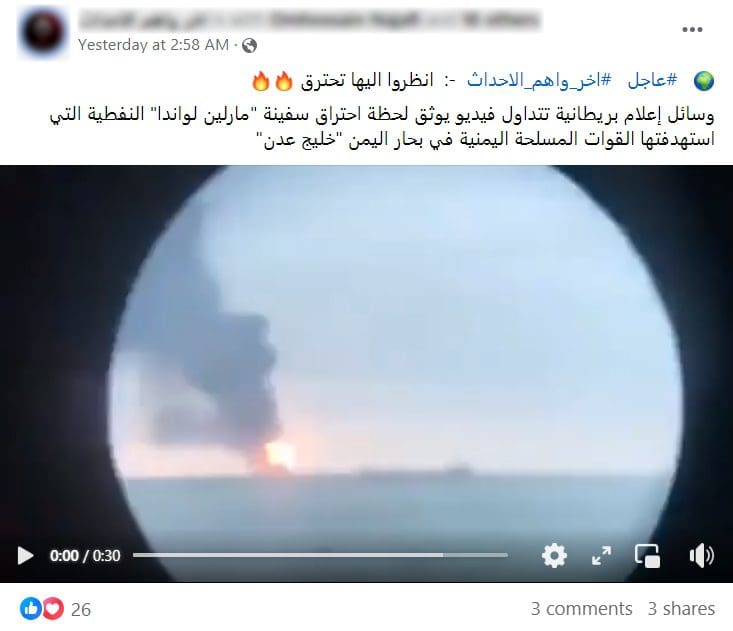733x631 pixels.
Task: Click the poster's profile picture
Action: coord(43,32)
